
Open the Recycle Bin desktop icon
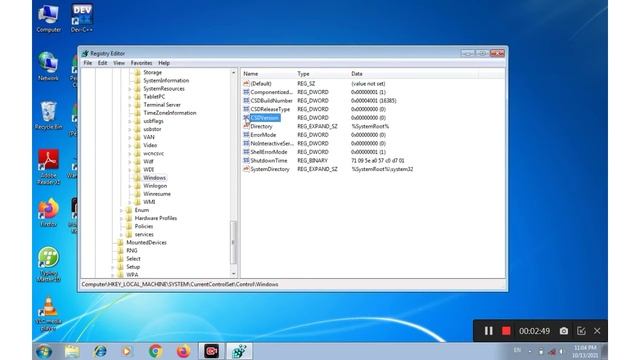tap(48, 116)
